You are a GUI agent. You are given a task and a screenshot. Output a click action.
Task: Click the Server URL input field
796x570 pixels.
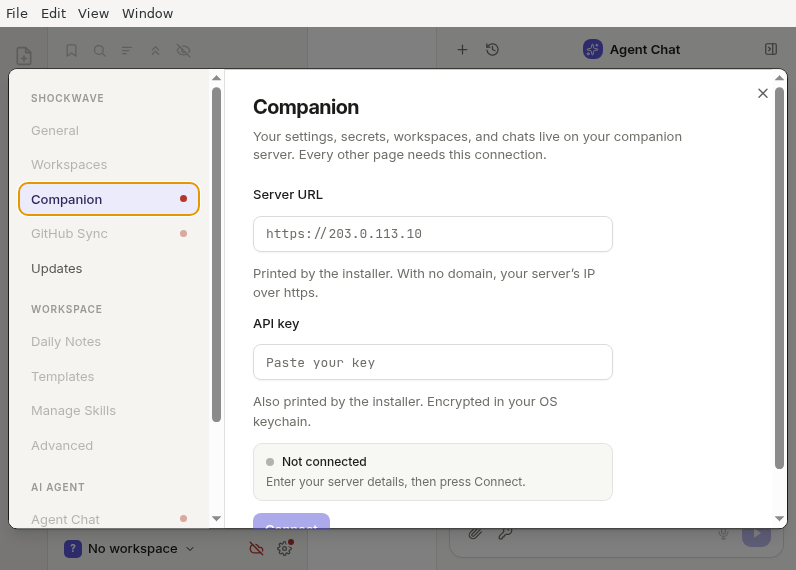pos(433,234)
